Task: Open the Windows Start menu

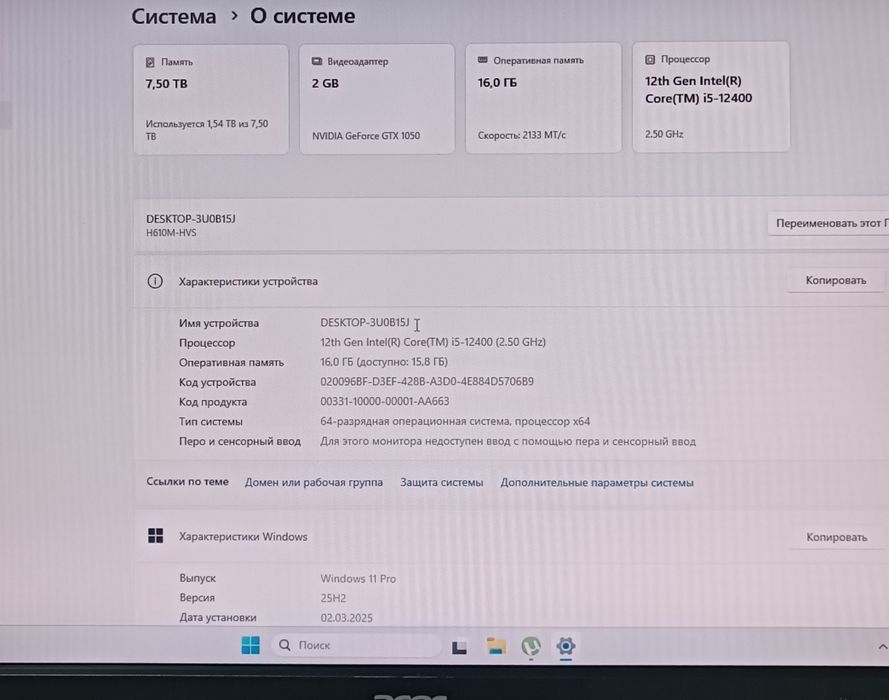Action: 250,645
